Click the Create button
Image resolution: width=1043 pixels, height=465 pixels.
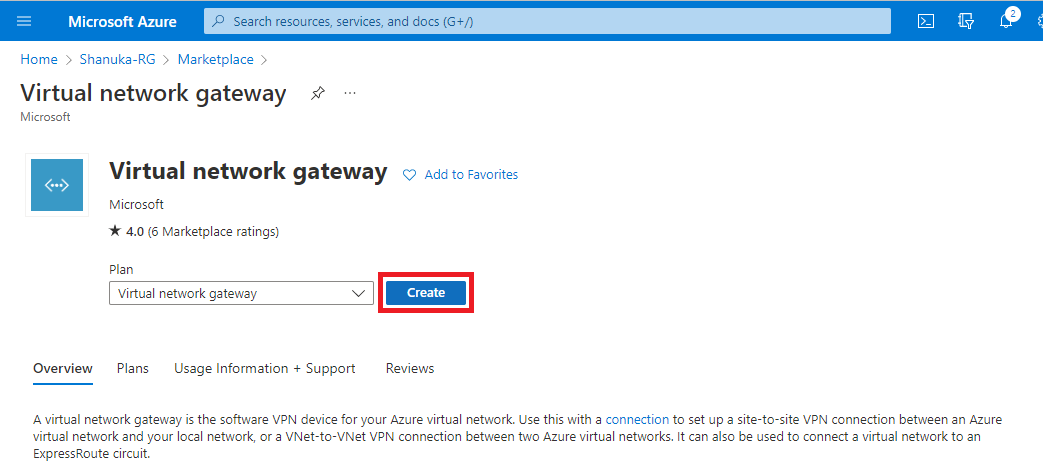(x=426, y=293)
